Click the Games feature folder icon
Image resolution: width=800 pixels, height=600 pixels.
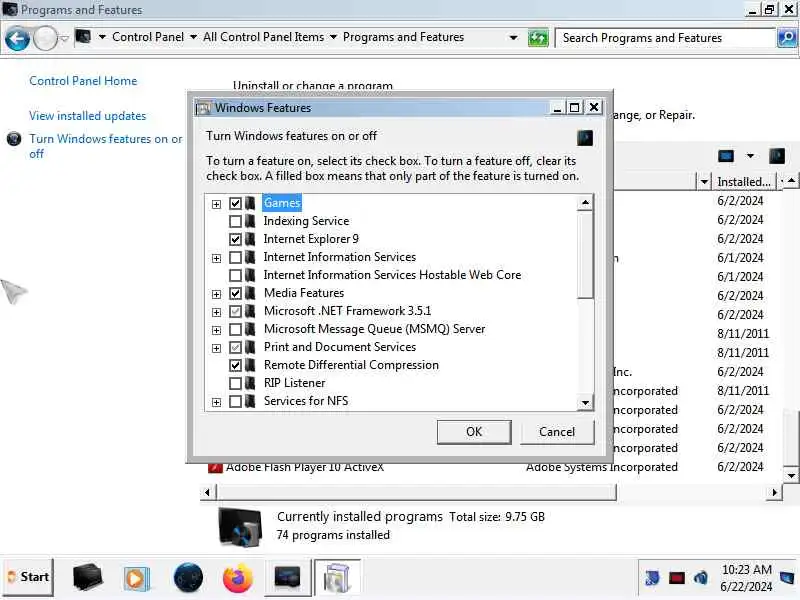[x=250, y=203]
